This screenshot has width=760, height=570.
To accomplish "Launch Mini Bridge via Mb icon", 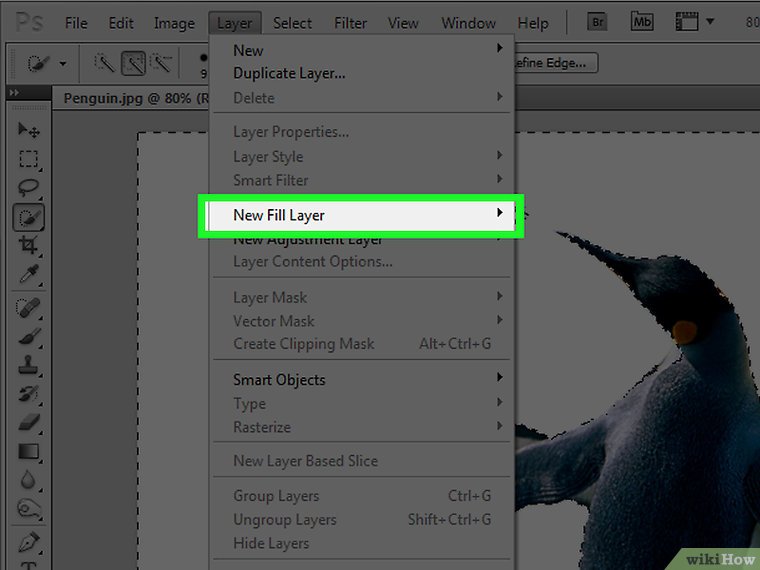I will pos(642,22).
